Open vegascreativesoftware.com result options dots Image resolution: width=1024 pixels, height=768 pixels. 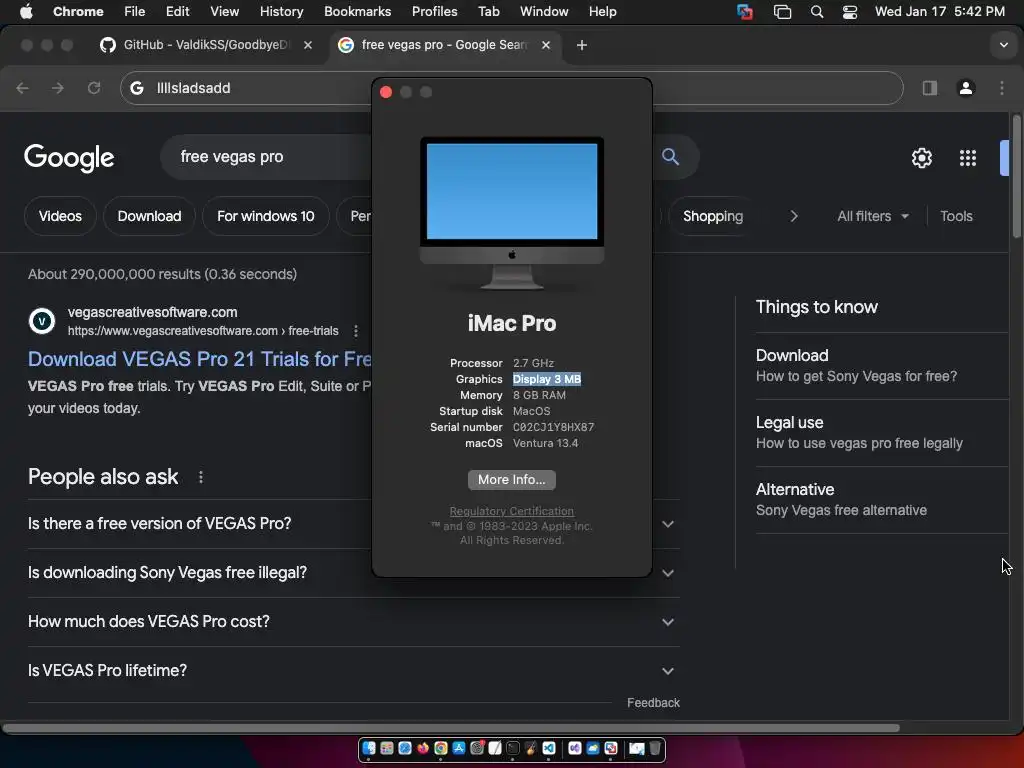[355, 330]
